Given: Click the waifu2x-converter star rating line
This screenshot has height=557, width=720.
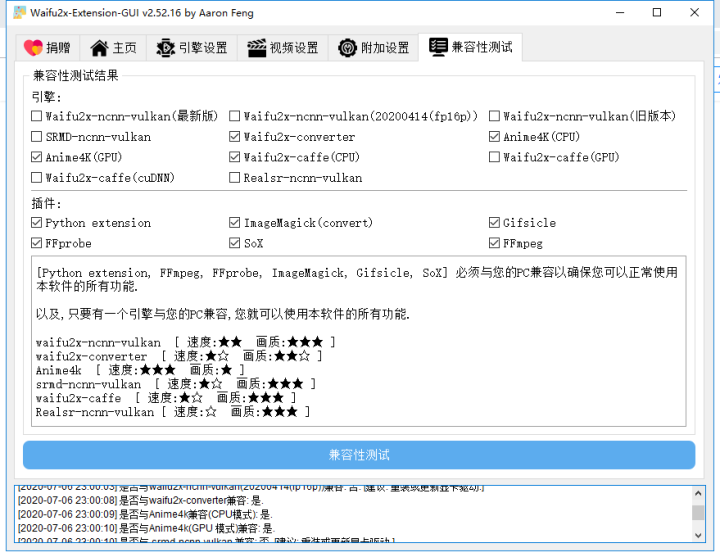Looking at the screenshot, I should [x=180, y=356].
